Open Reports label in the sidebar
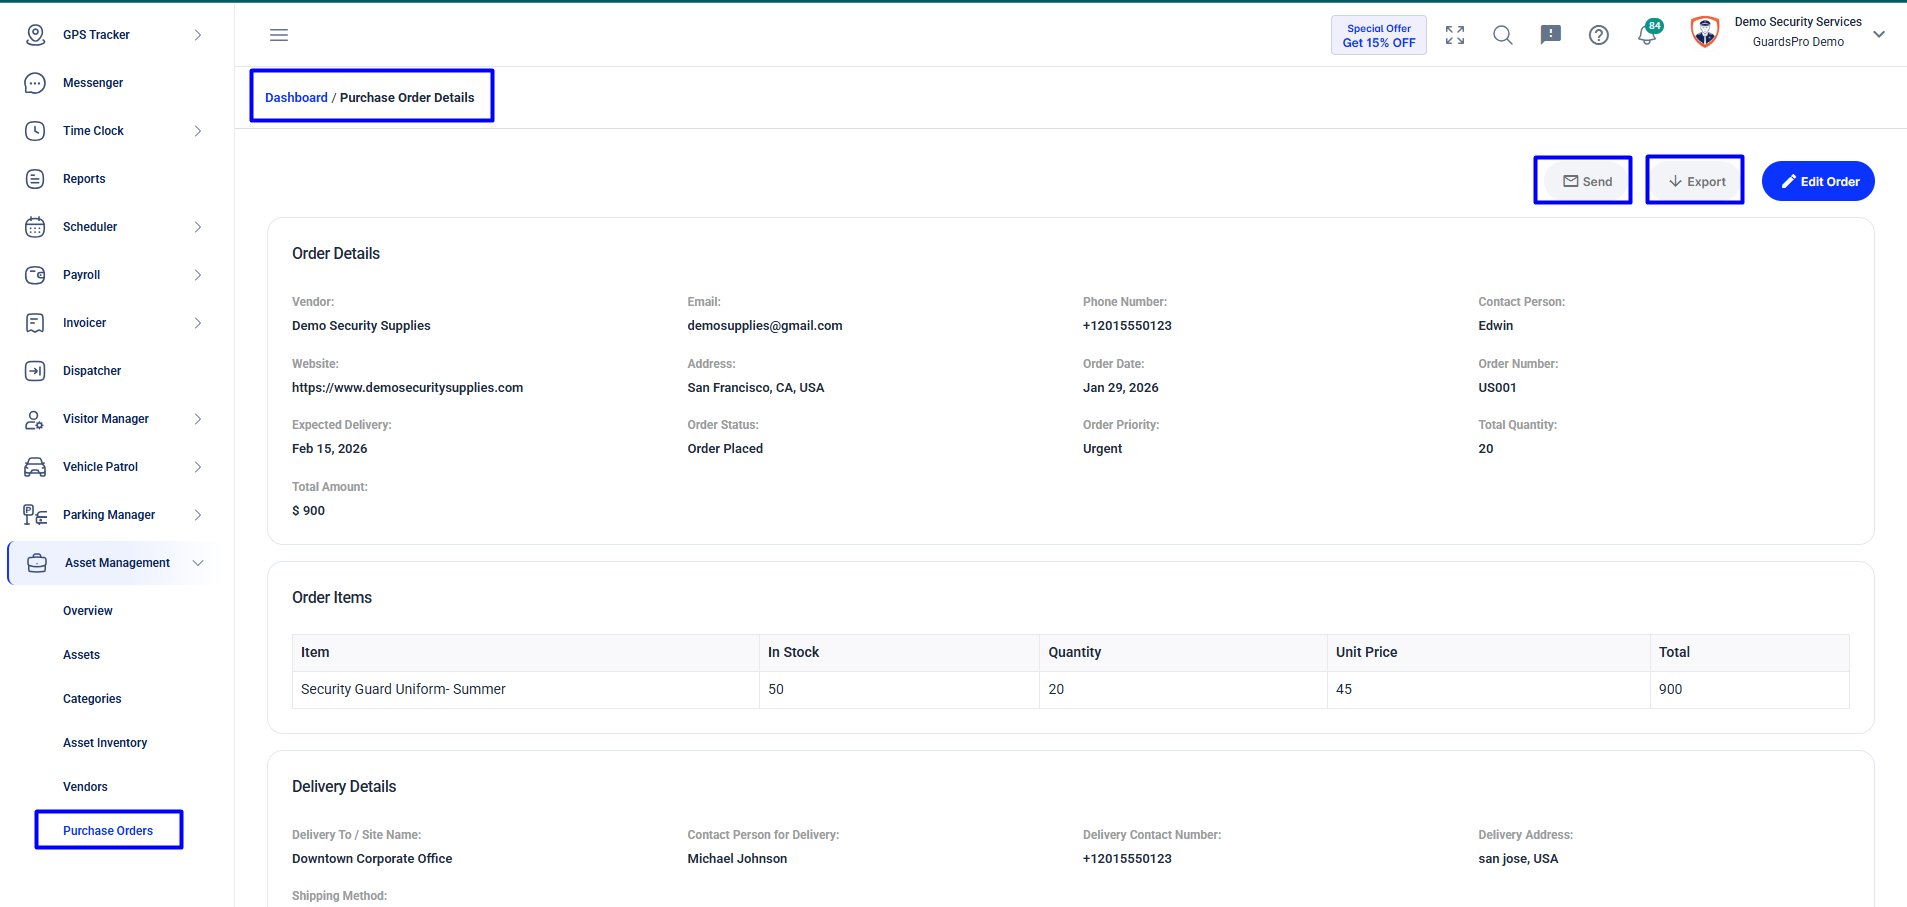 84,179
